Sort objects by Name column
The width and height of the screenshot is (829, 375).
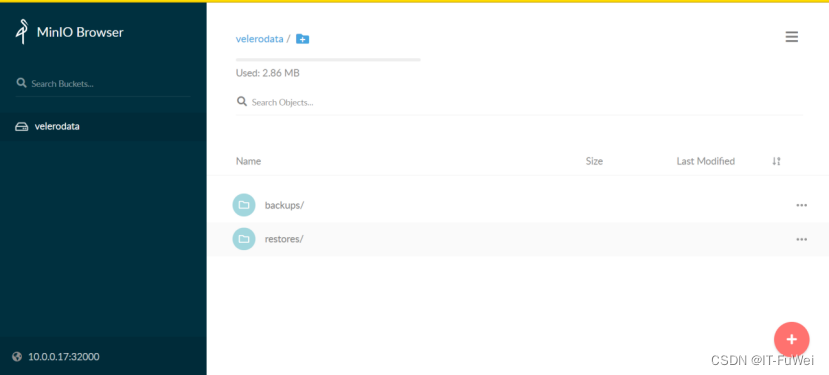(248, 161)
